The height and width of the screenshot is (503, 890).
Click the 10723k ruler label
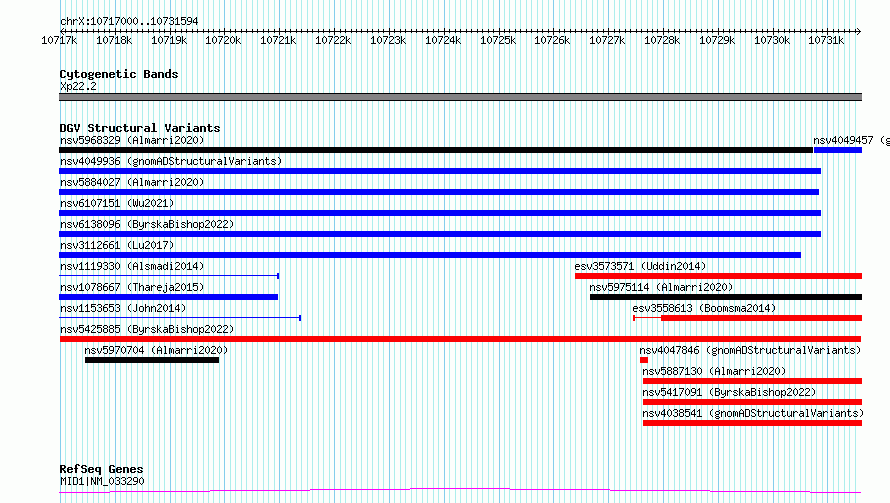pos(388,40)
